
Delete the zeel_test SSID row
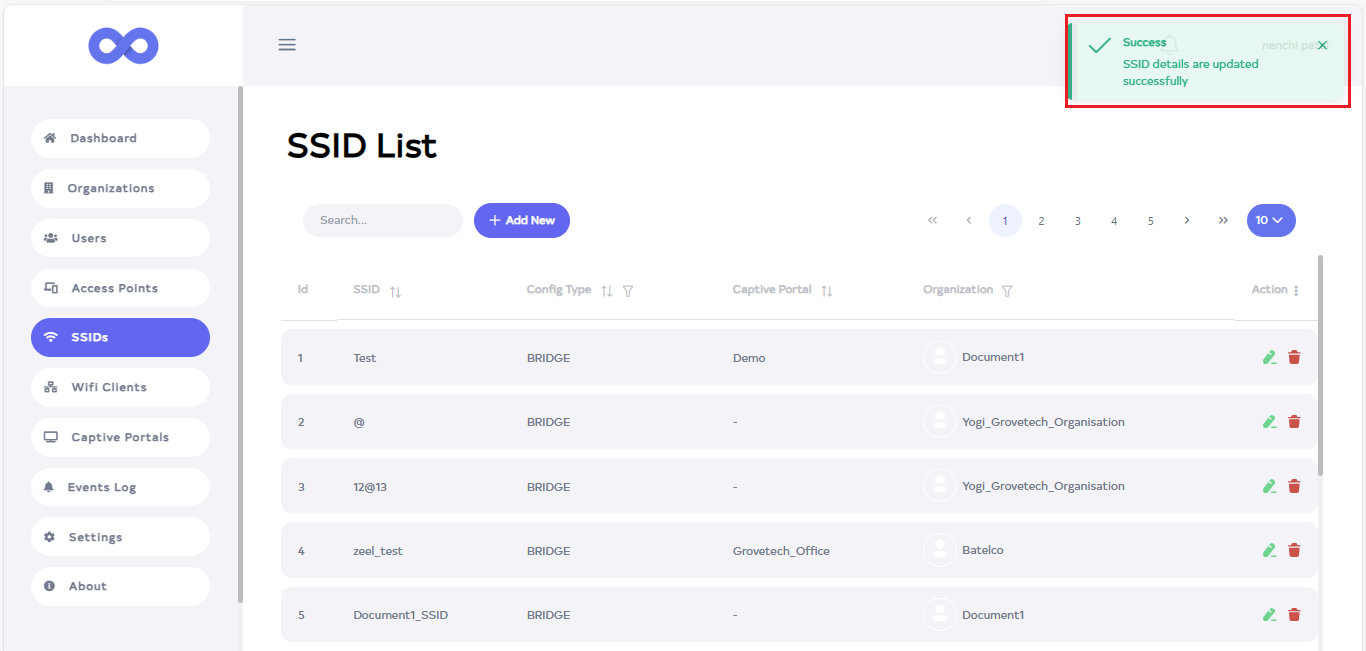pos(1294,550)
